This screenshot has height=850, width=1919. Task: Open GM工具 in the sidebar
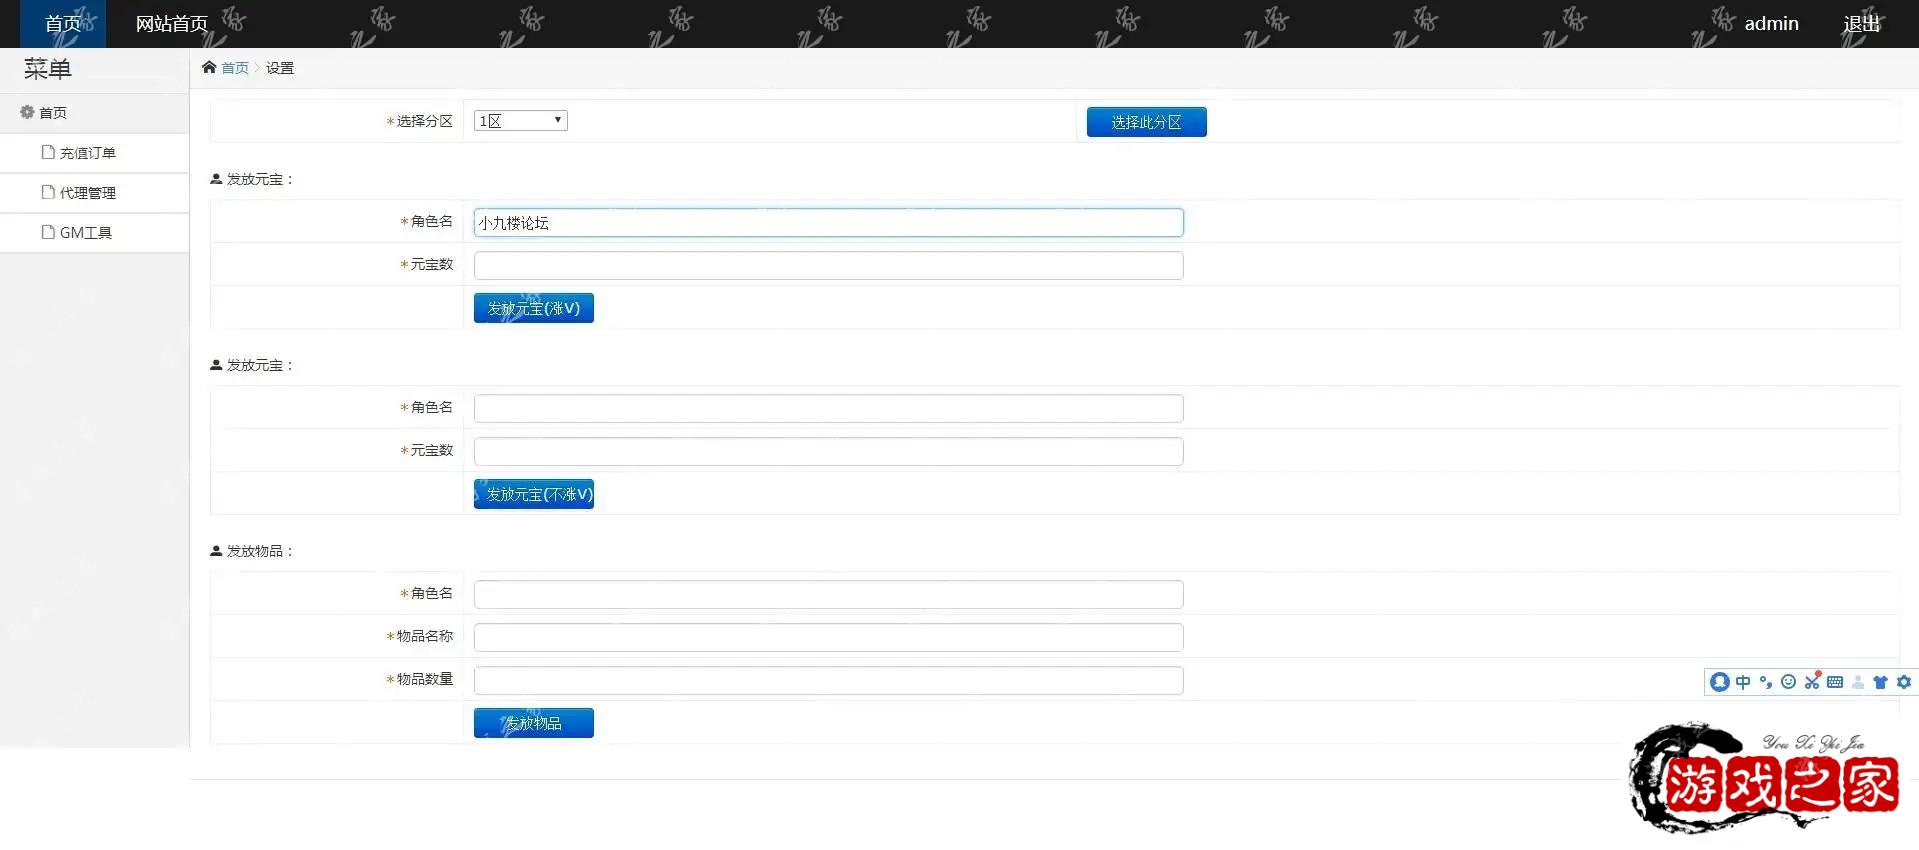pos(85,233)
